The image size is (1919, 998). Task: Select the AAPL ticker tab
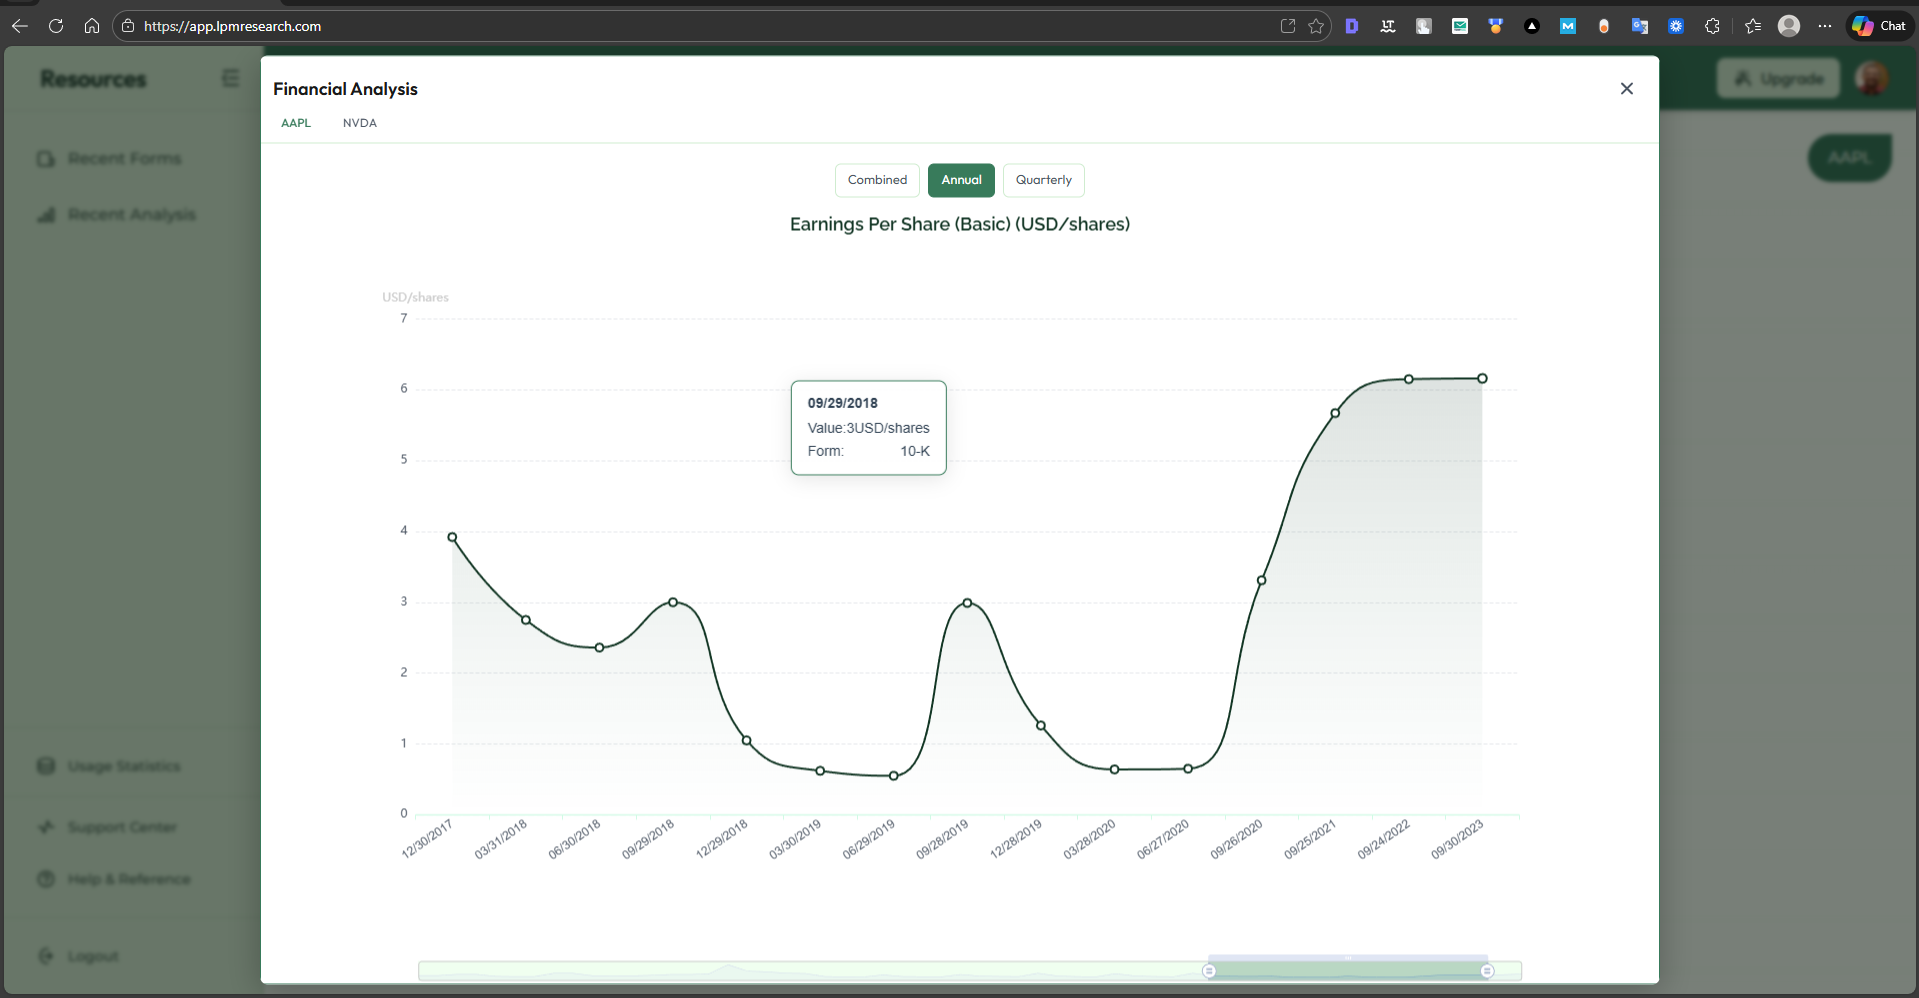pyautogui.click(x=295, y=123)
